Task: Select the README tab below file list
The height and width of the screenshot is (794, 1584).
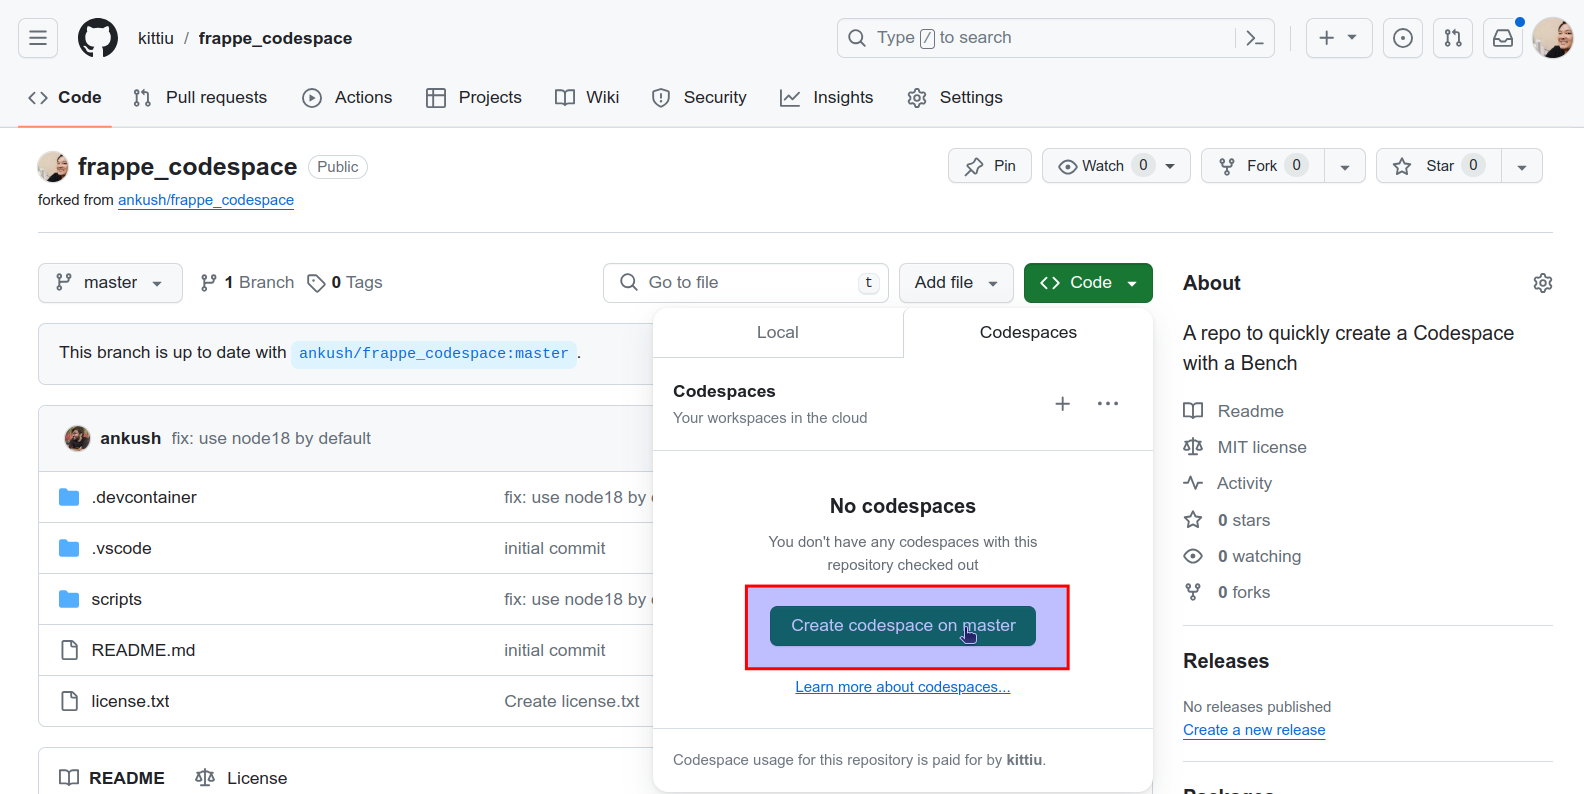Action: (111, 778)
